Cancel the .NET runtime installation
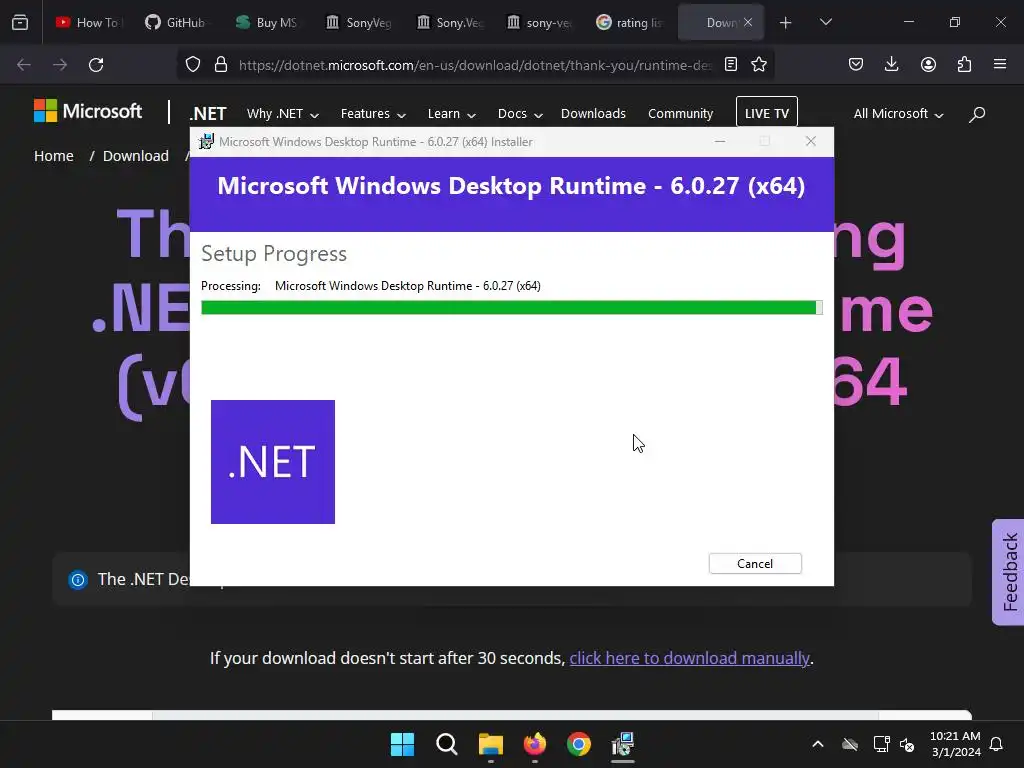The image size is (1024, 768). pos(755,564)
